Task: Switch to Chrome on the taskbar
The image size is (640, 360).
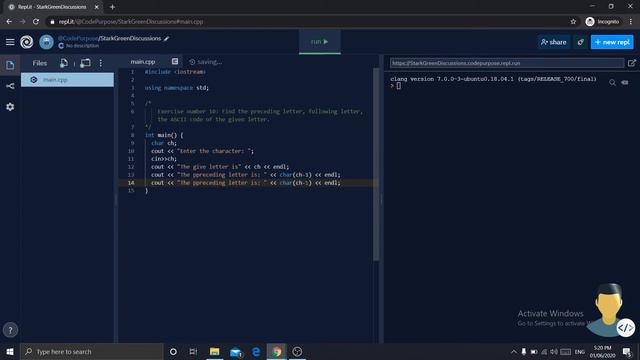Action: 277,351
